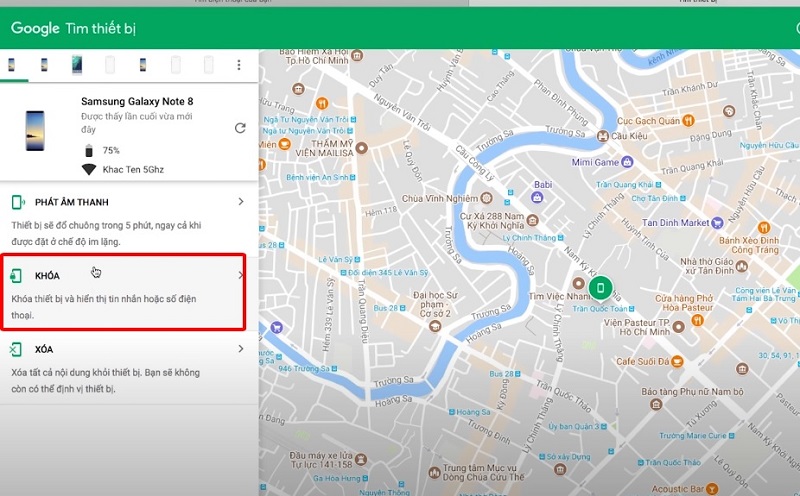
Task: Switch to the first device tab with green underline
Action: click(x=12, y=65)
